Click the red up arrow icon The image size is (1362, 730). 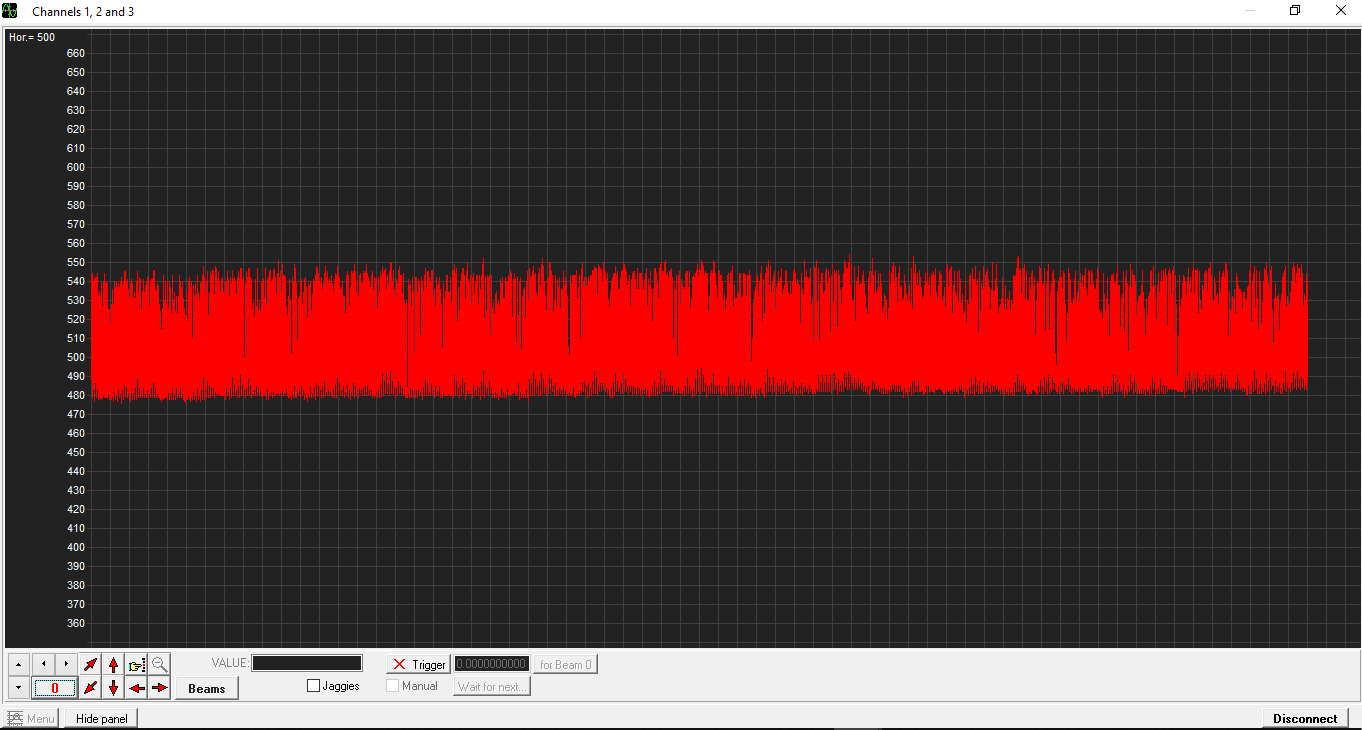click(114, 664)
